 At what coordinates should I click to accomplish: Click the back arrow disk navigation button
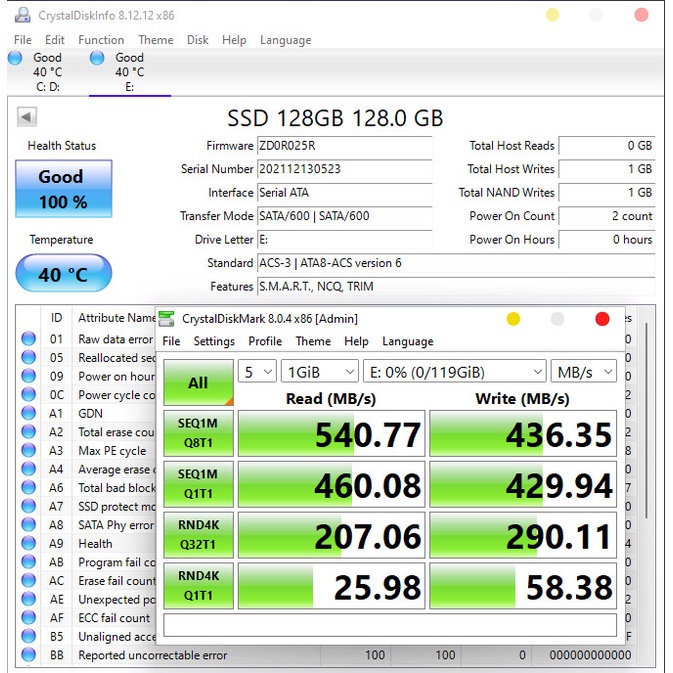point(27,117)
